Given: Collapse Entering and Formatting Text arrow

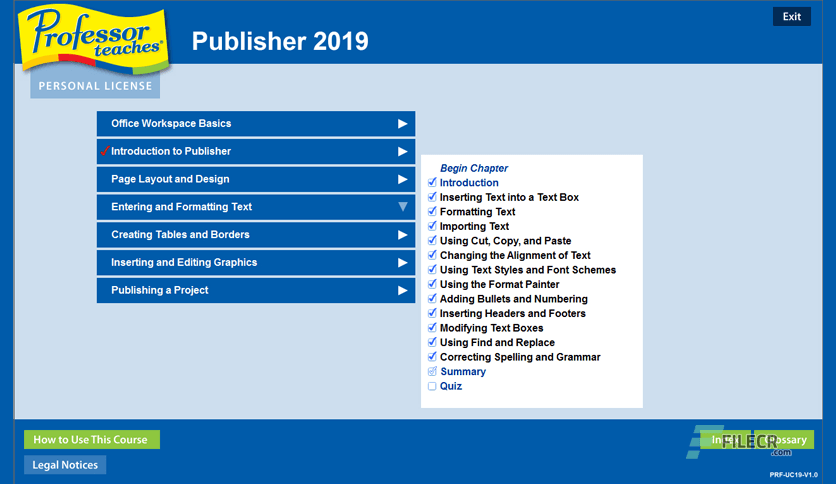Looking at the screenshot, I should point(403,207).
